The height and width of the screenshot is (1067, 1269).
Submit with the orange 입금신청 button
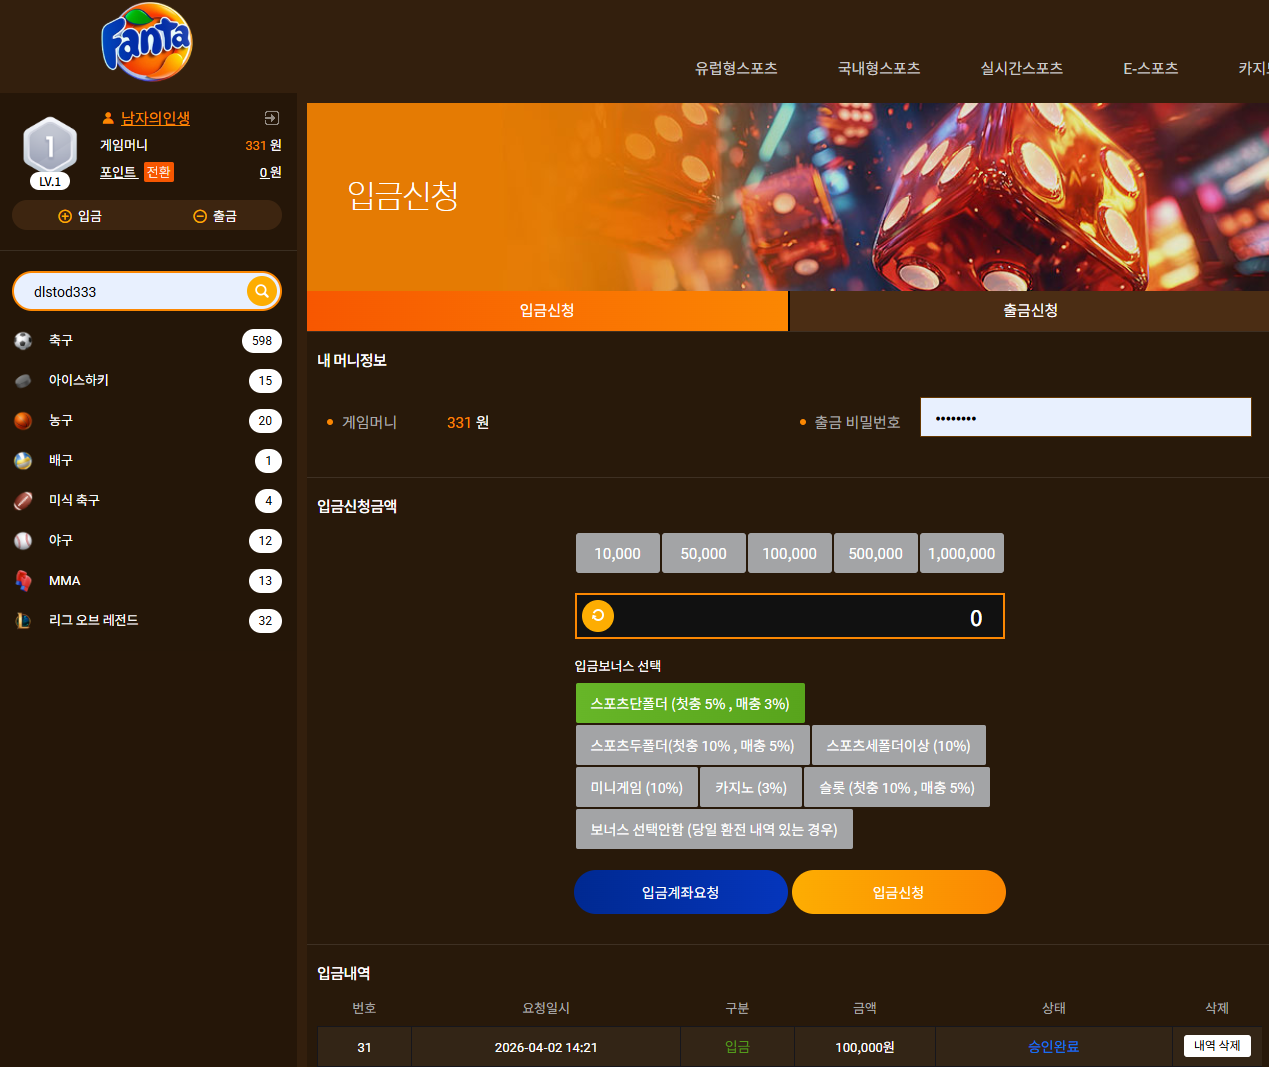[899, 892]
